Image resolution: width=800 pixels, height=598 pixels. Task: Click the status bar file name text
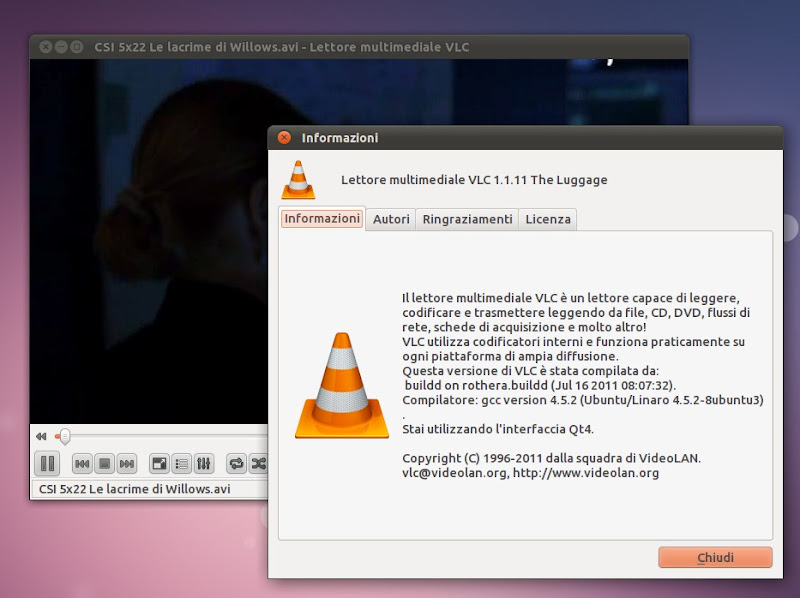tap(135, 489)
